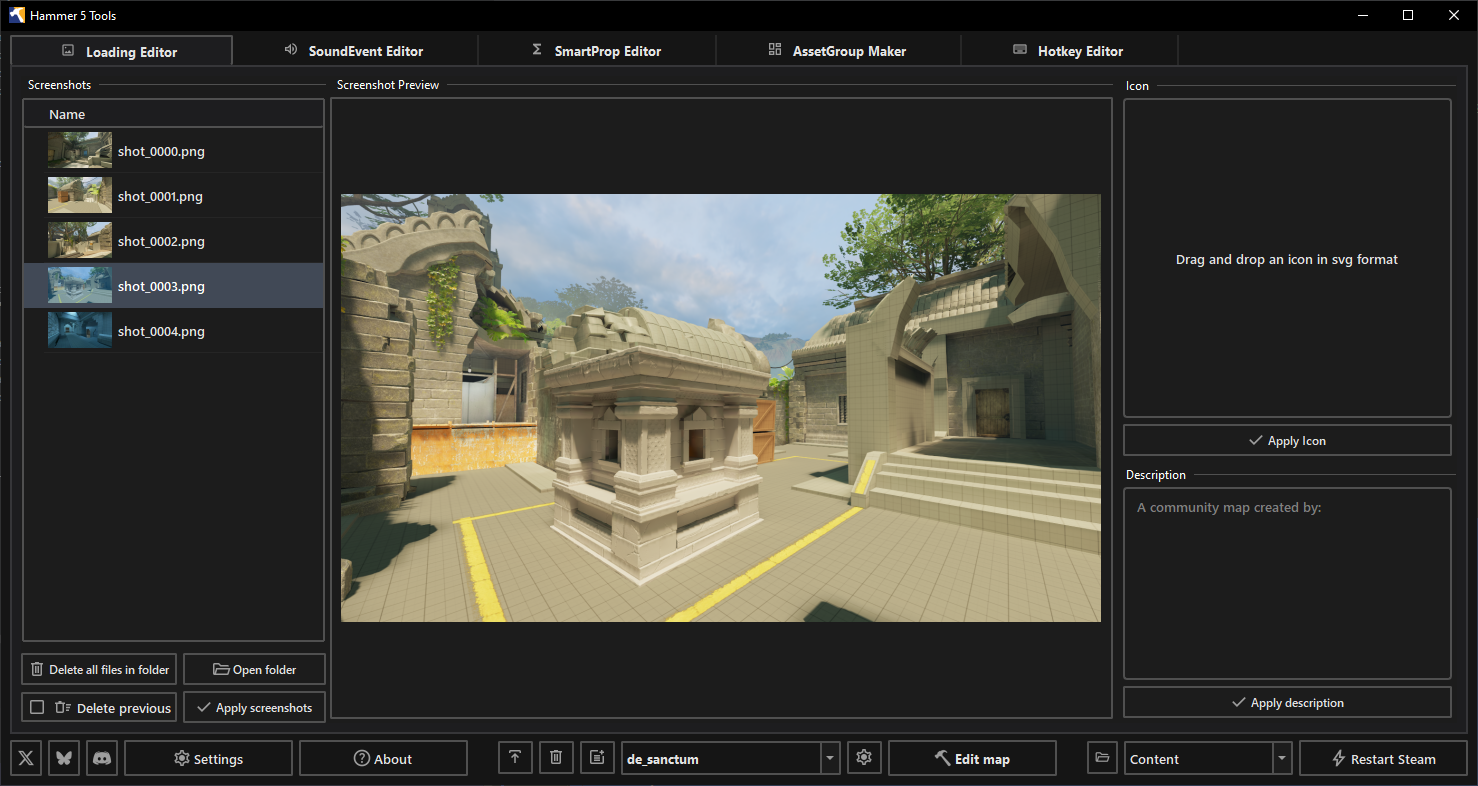
Task: Click the folder icon left of Content
Action: click(1102, 758)
